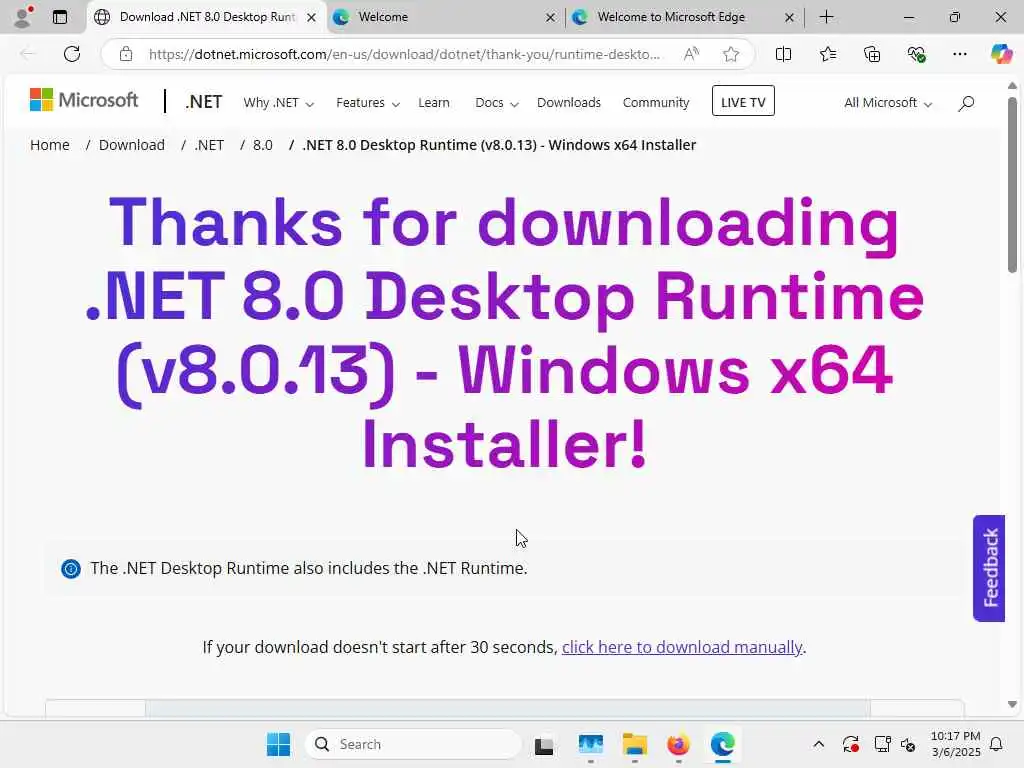Open Windows Start menu
The width and height of the screenshot is (1024, 768).
coord(278,744)
